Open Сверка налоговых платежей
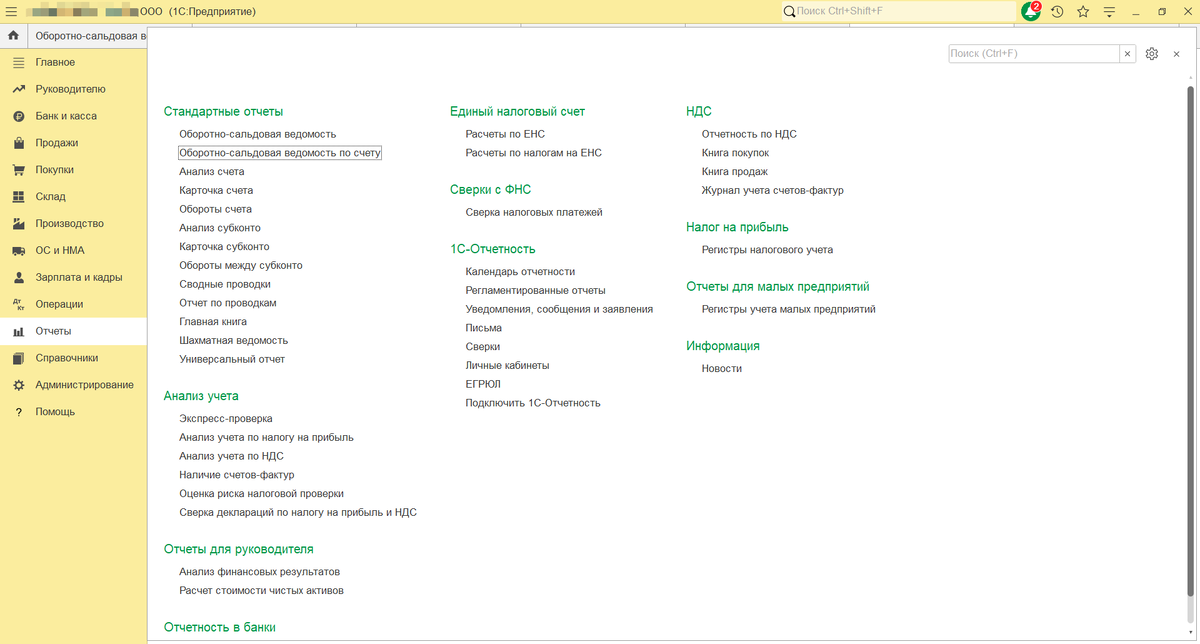The image size is (1200, 644). click(x=534, y=212)
